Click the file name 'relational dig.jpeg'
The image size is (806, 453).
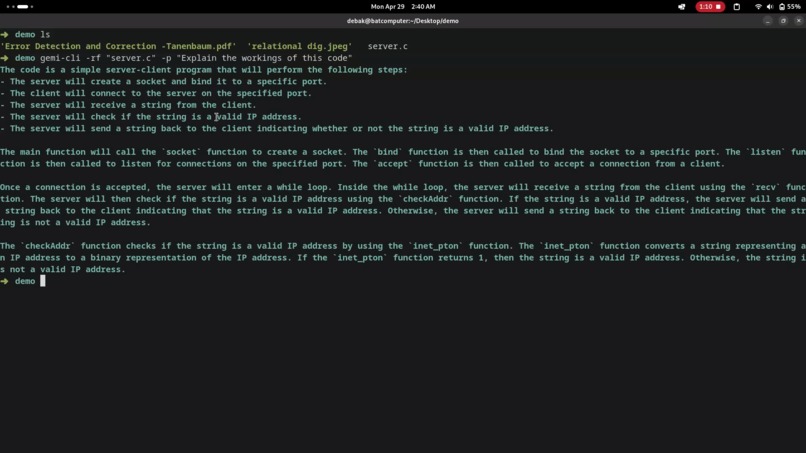[300, 46]
